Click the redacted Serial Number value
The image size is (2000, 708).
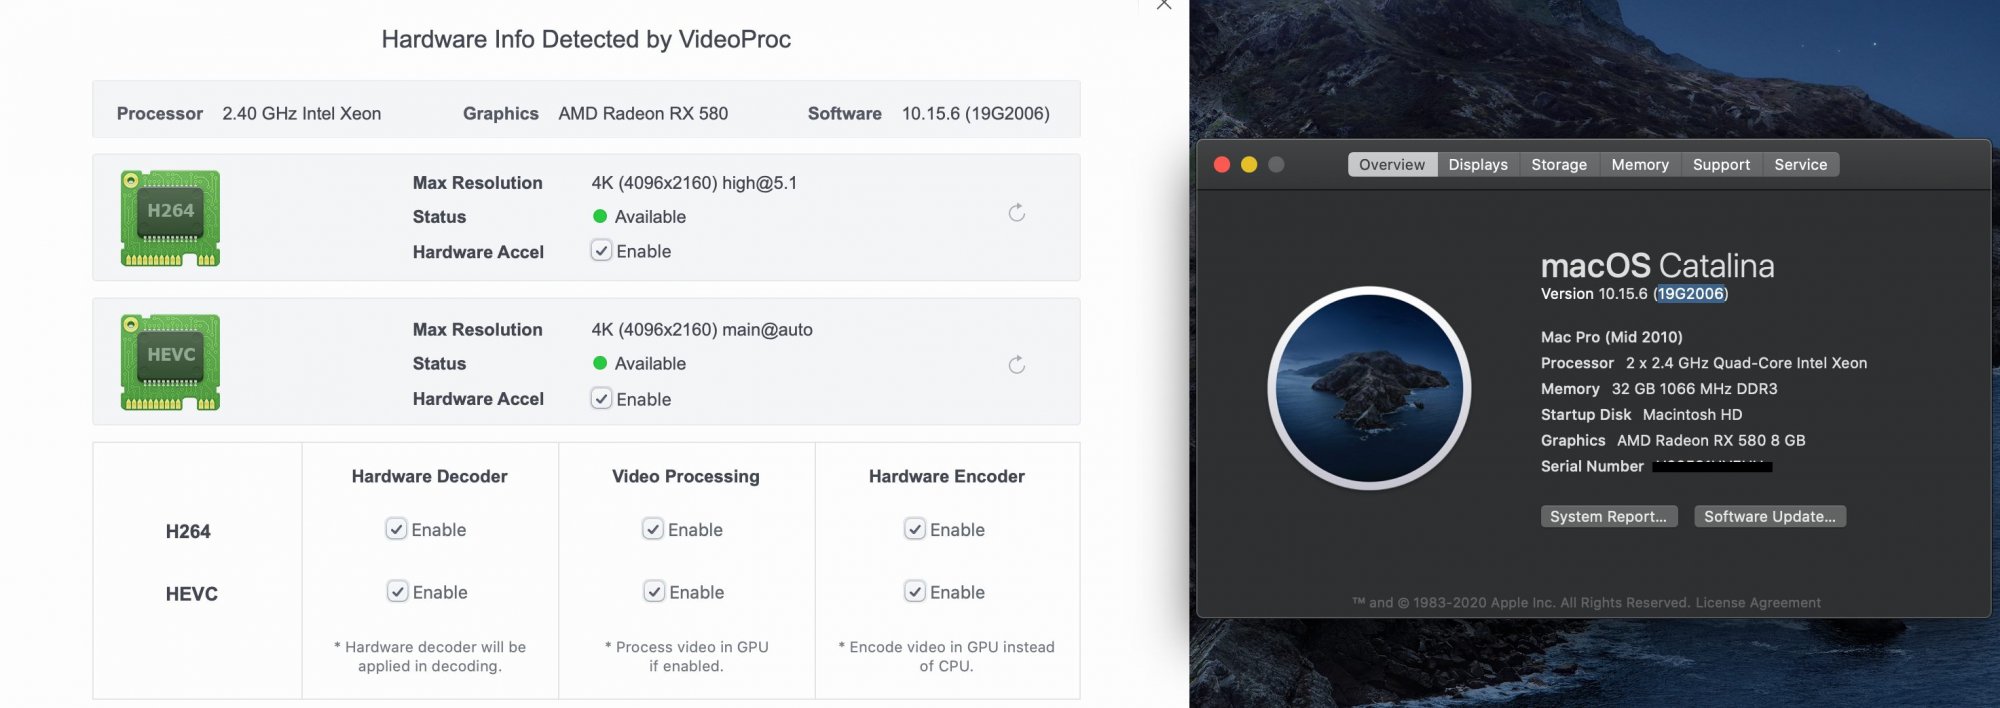click(1712, 466)
